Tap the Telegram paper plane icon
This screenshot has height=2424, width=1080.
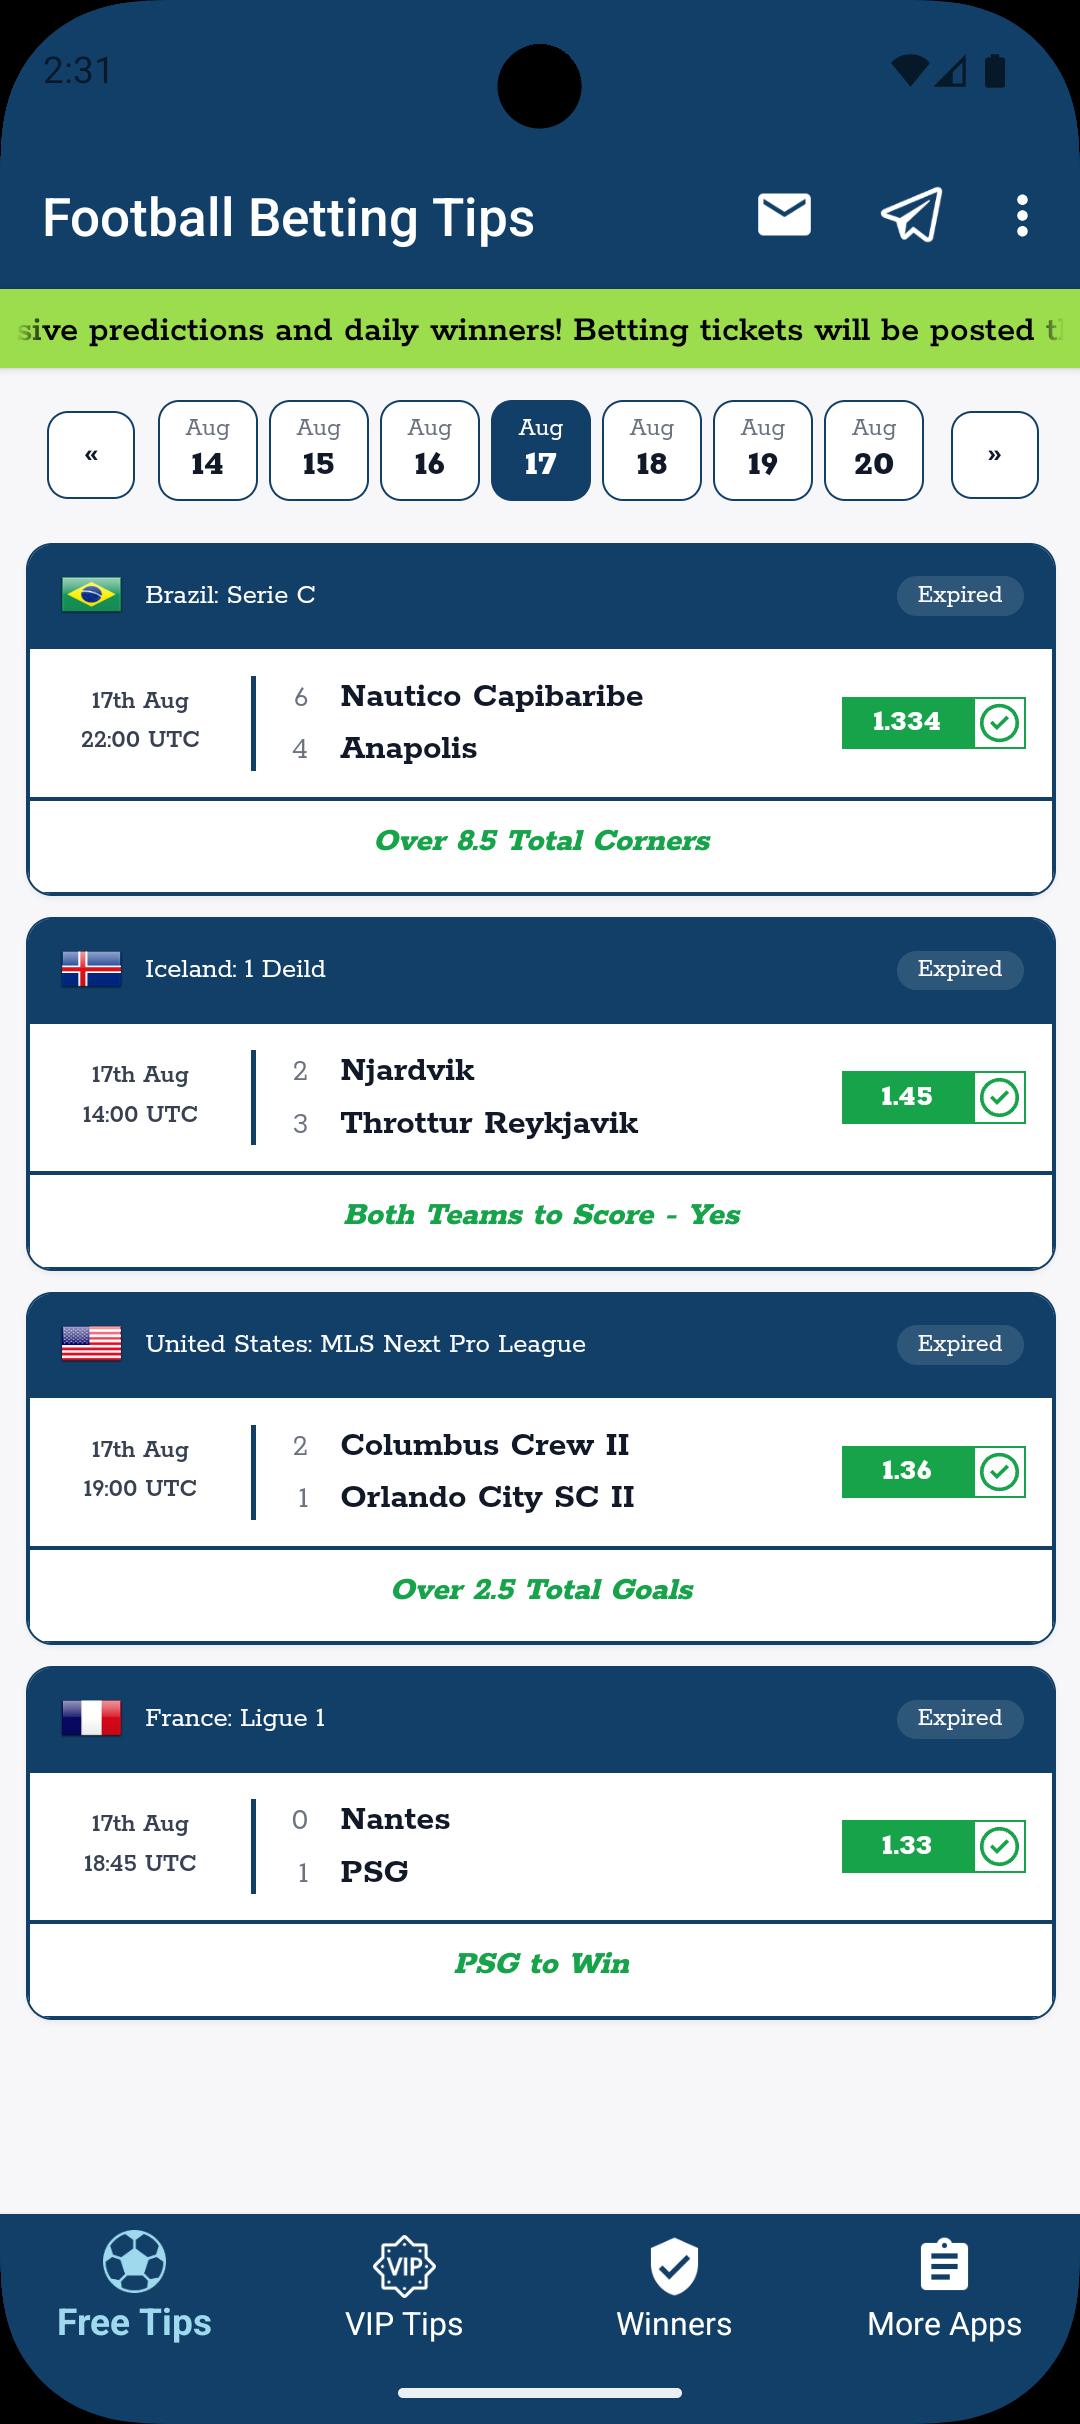tap(911, 215)
